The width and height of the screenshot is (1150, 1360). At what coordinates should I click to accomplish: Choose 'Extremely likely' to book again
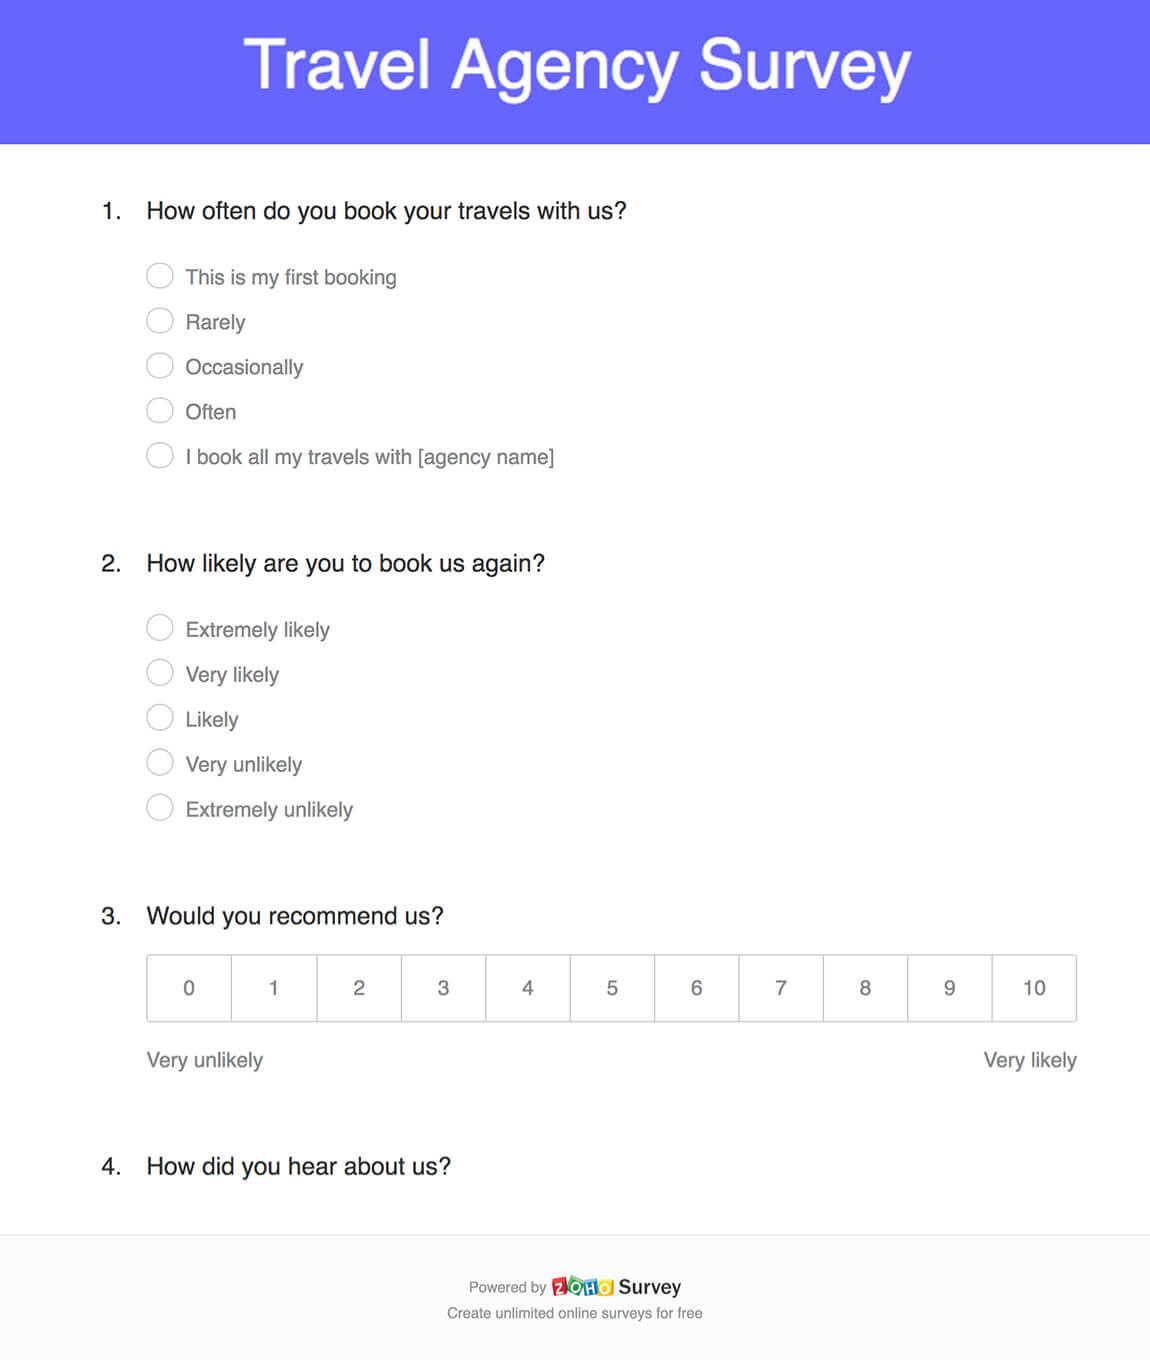[160, 628]
